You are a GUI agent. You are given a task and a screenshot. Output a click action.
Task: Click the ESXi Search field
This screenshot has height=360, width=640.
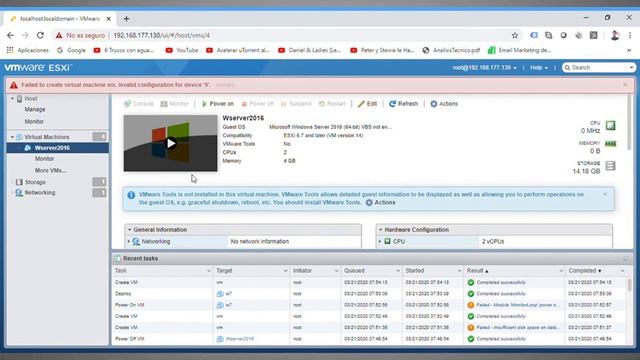pyautogui.click(x=596, y=68)
